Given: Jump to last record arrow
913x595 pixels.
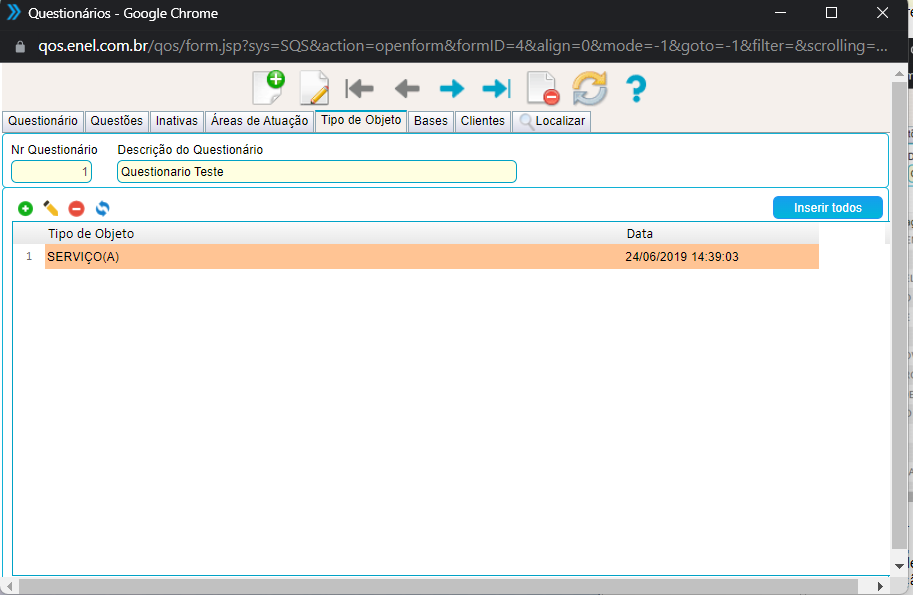Looking at the screenshot, I should point(496,88).
